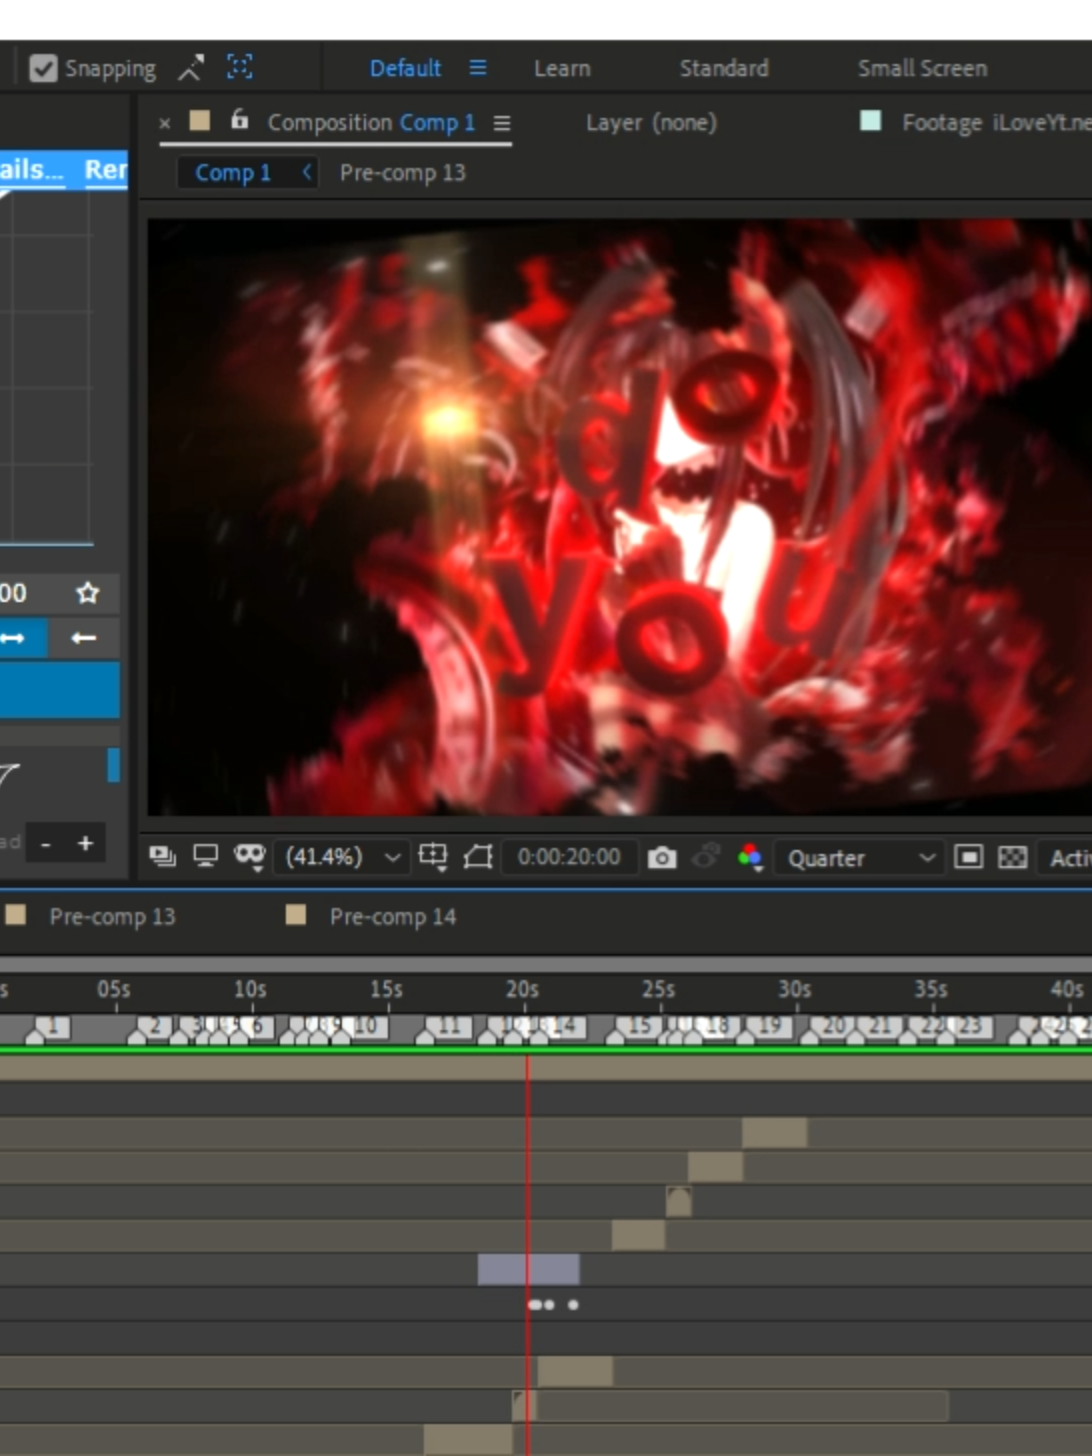1092x1456 pixels.
Task: Select the Standard workspace
Action: [723, 68]
